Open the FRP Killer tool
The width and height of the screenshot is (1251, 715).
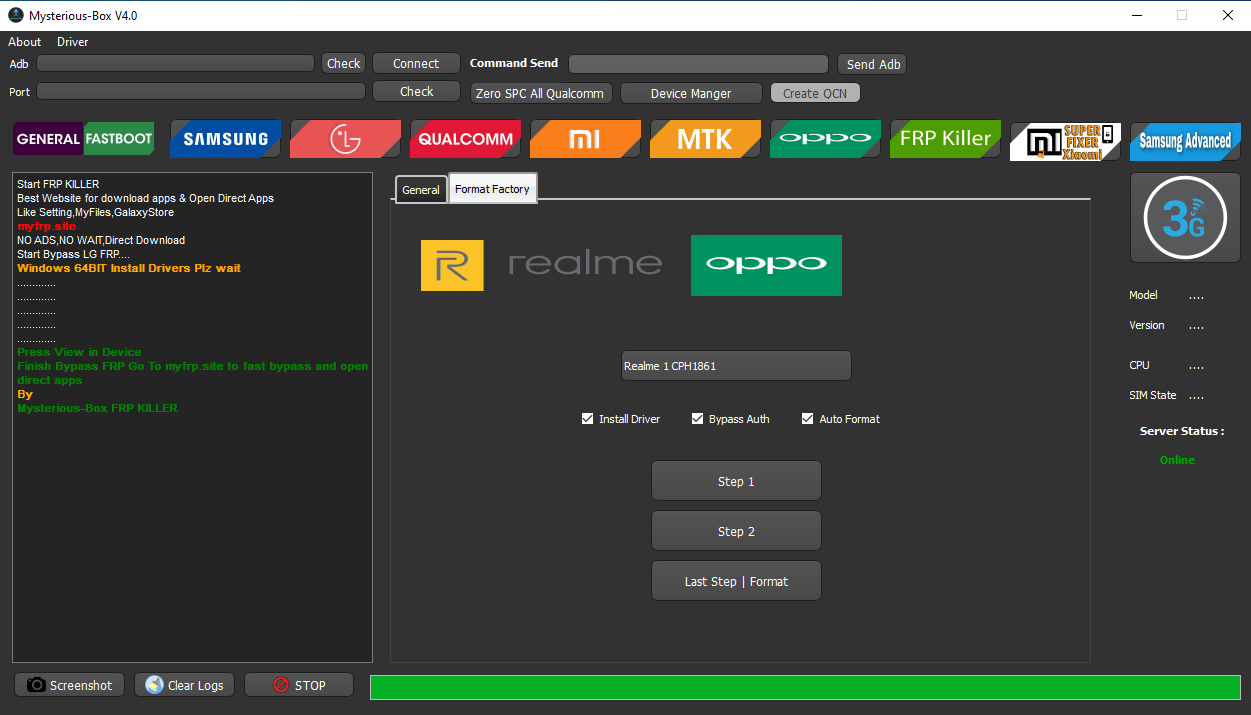pos(944,139)
